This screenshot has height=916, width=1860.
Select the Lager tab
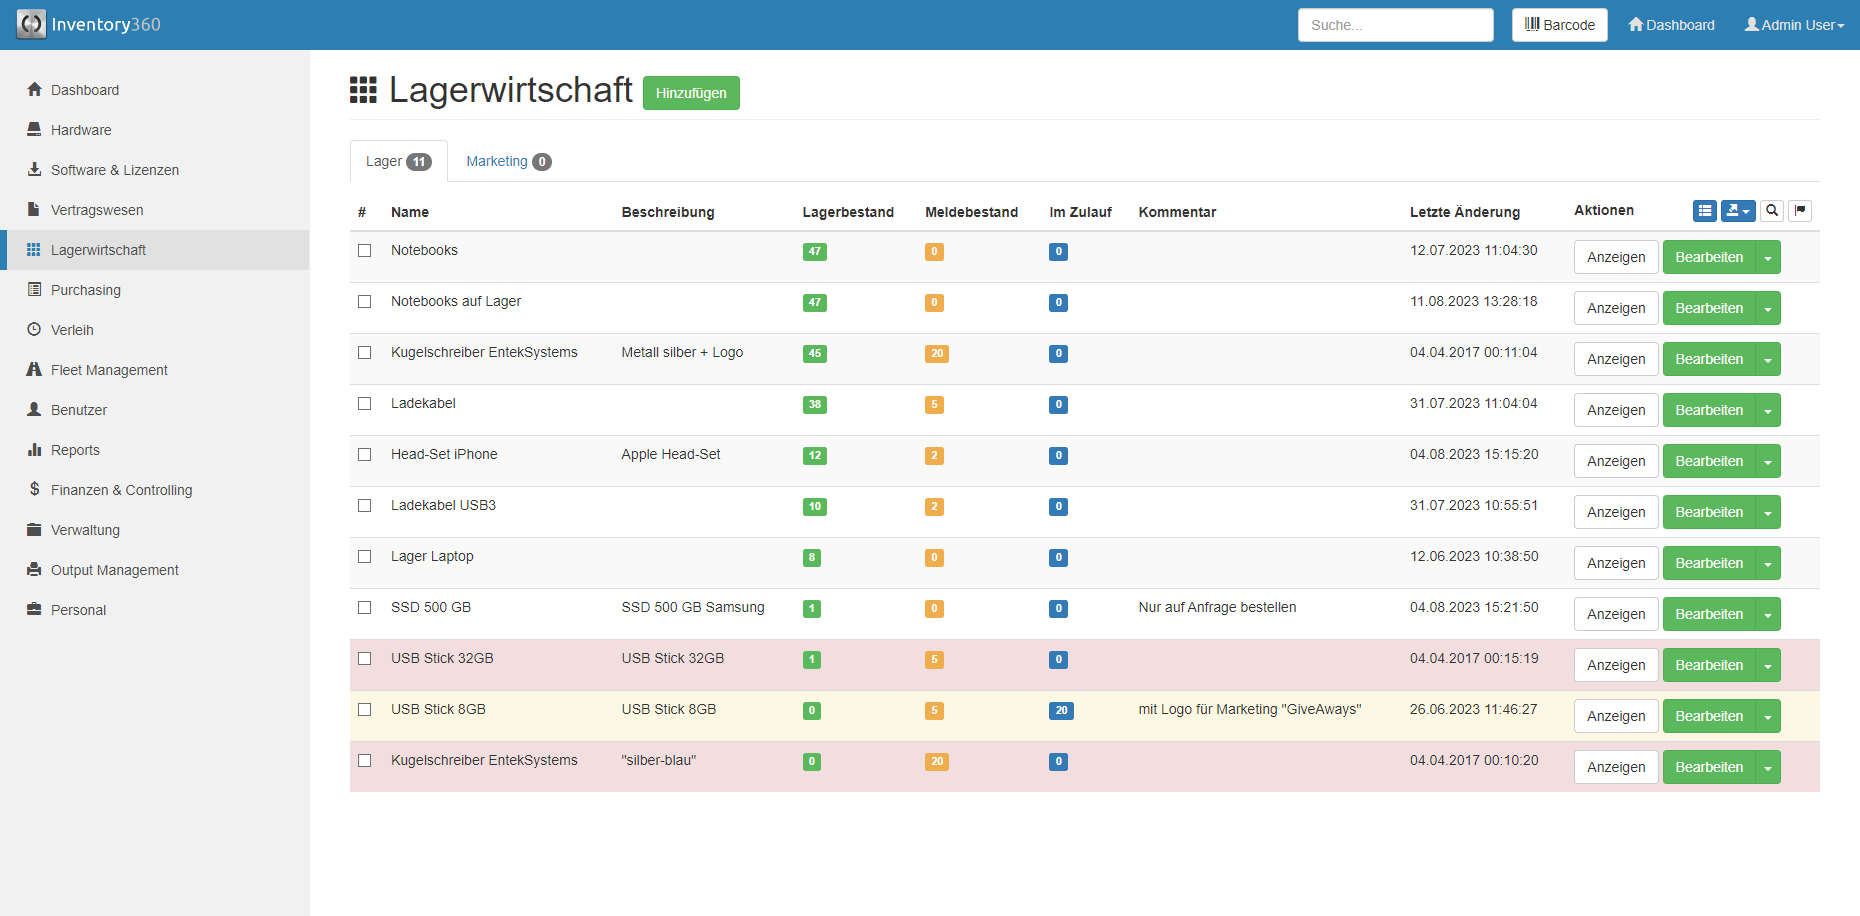pos(398,162)
